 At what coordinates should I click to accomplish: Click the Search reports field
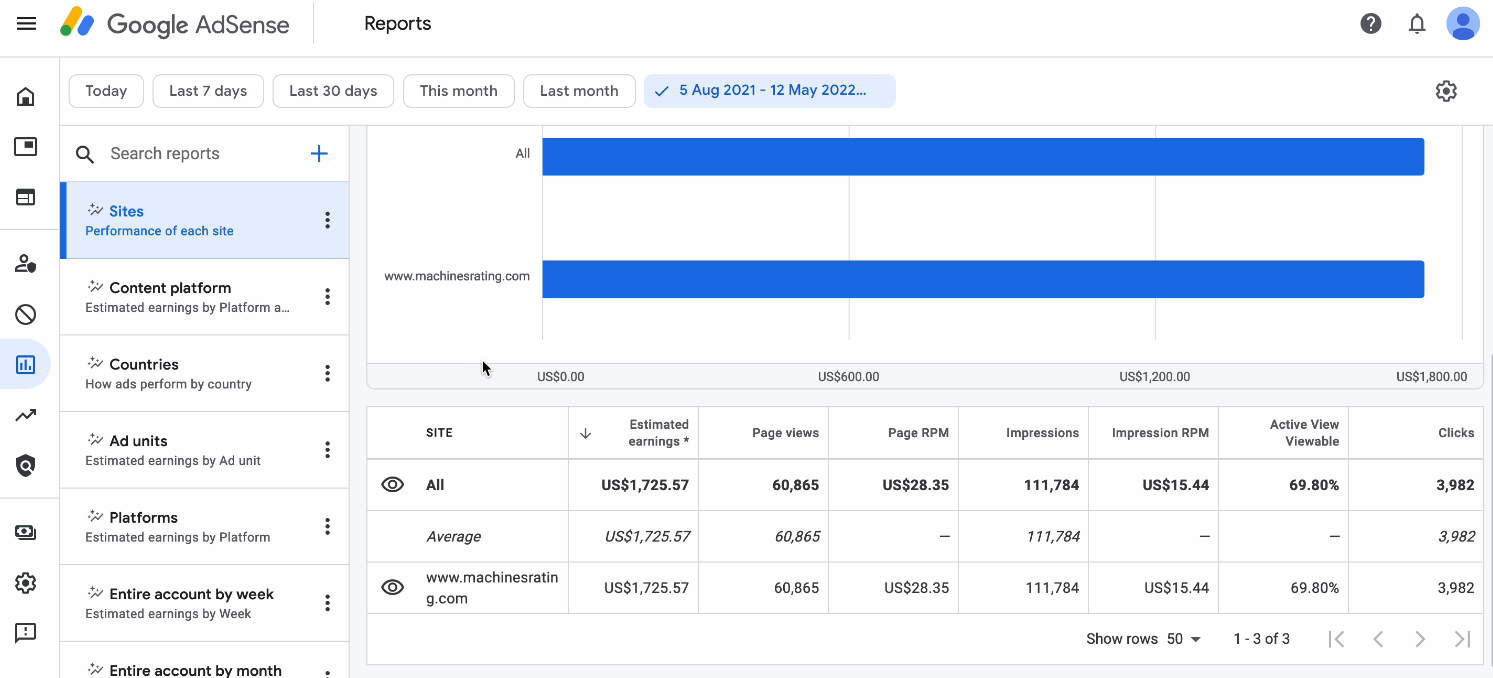[190, 153]
